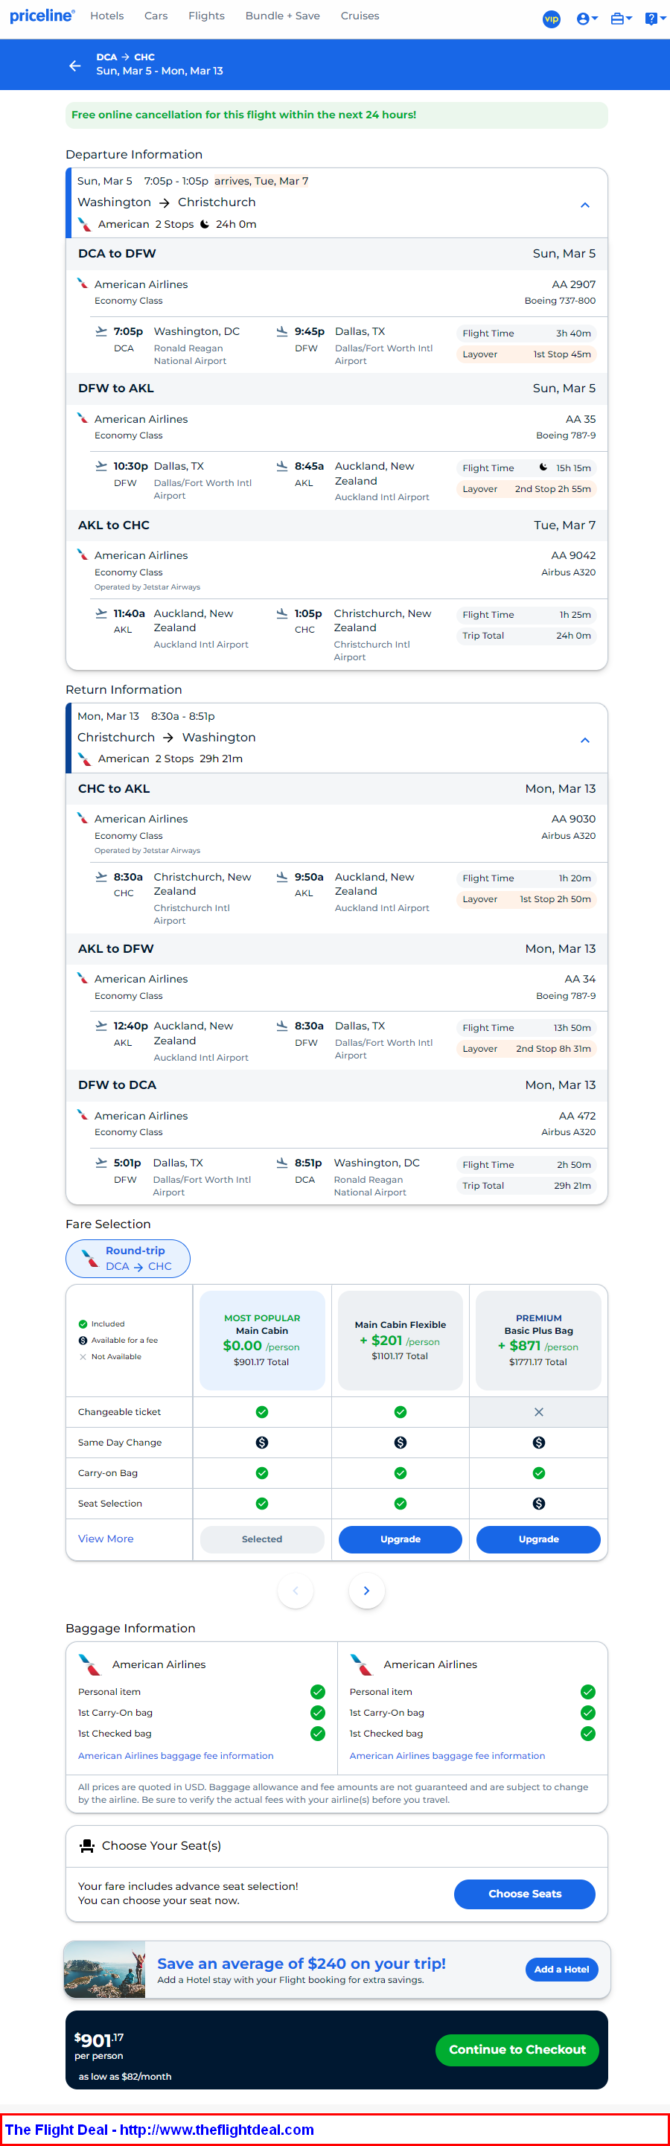The width and height of the screenshot is (670, 2146).
Task: Click the 'Operated by Jetstar Airways' note under AA 9030
Action: point(147,851)
